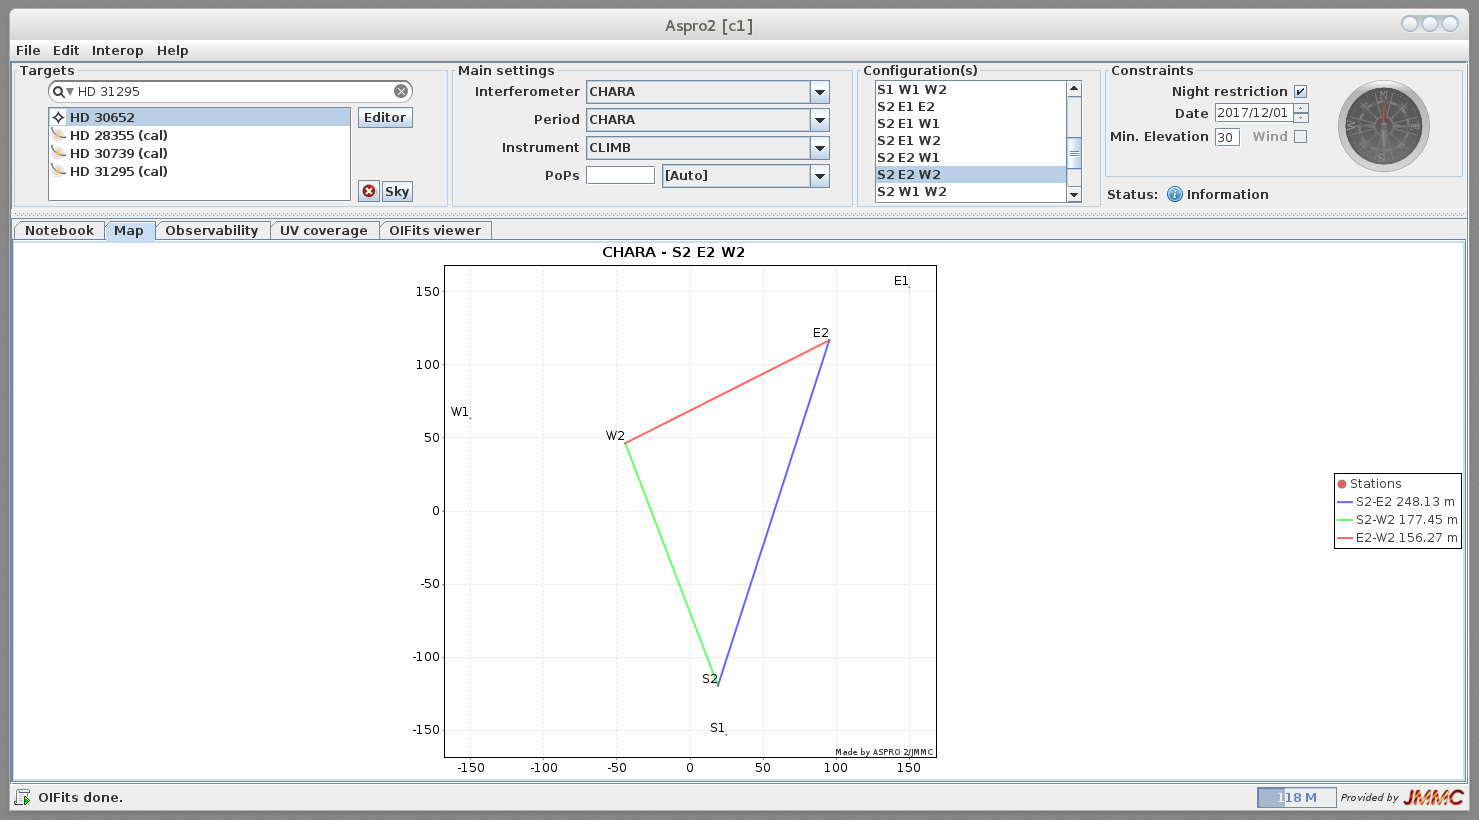The height and width of the screenshot is (820, 1479).
Task: Click the Stations legend entry
Action: (1369, 483)
